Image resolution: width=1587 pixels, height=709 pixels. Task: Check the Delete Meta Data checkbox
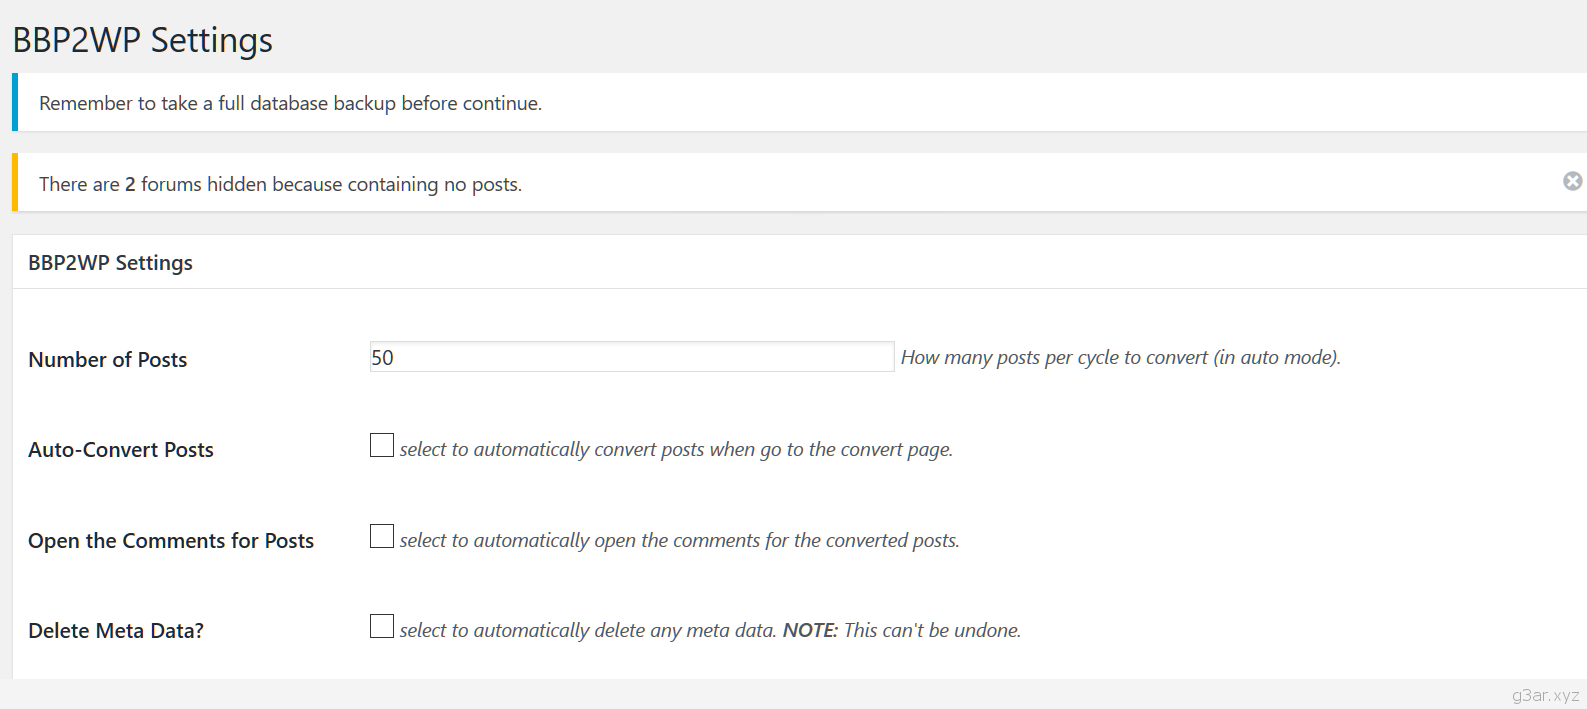coord(382,627)
